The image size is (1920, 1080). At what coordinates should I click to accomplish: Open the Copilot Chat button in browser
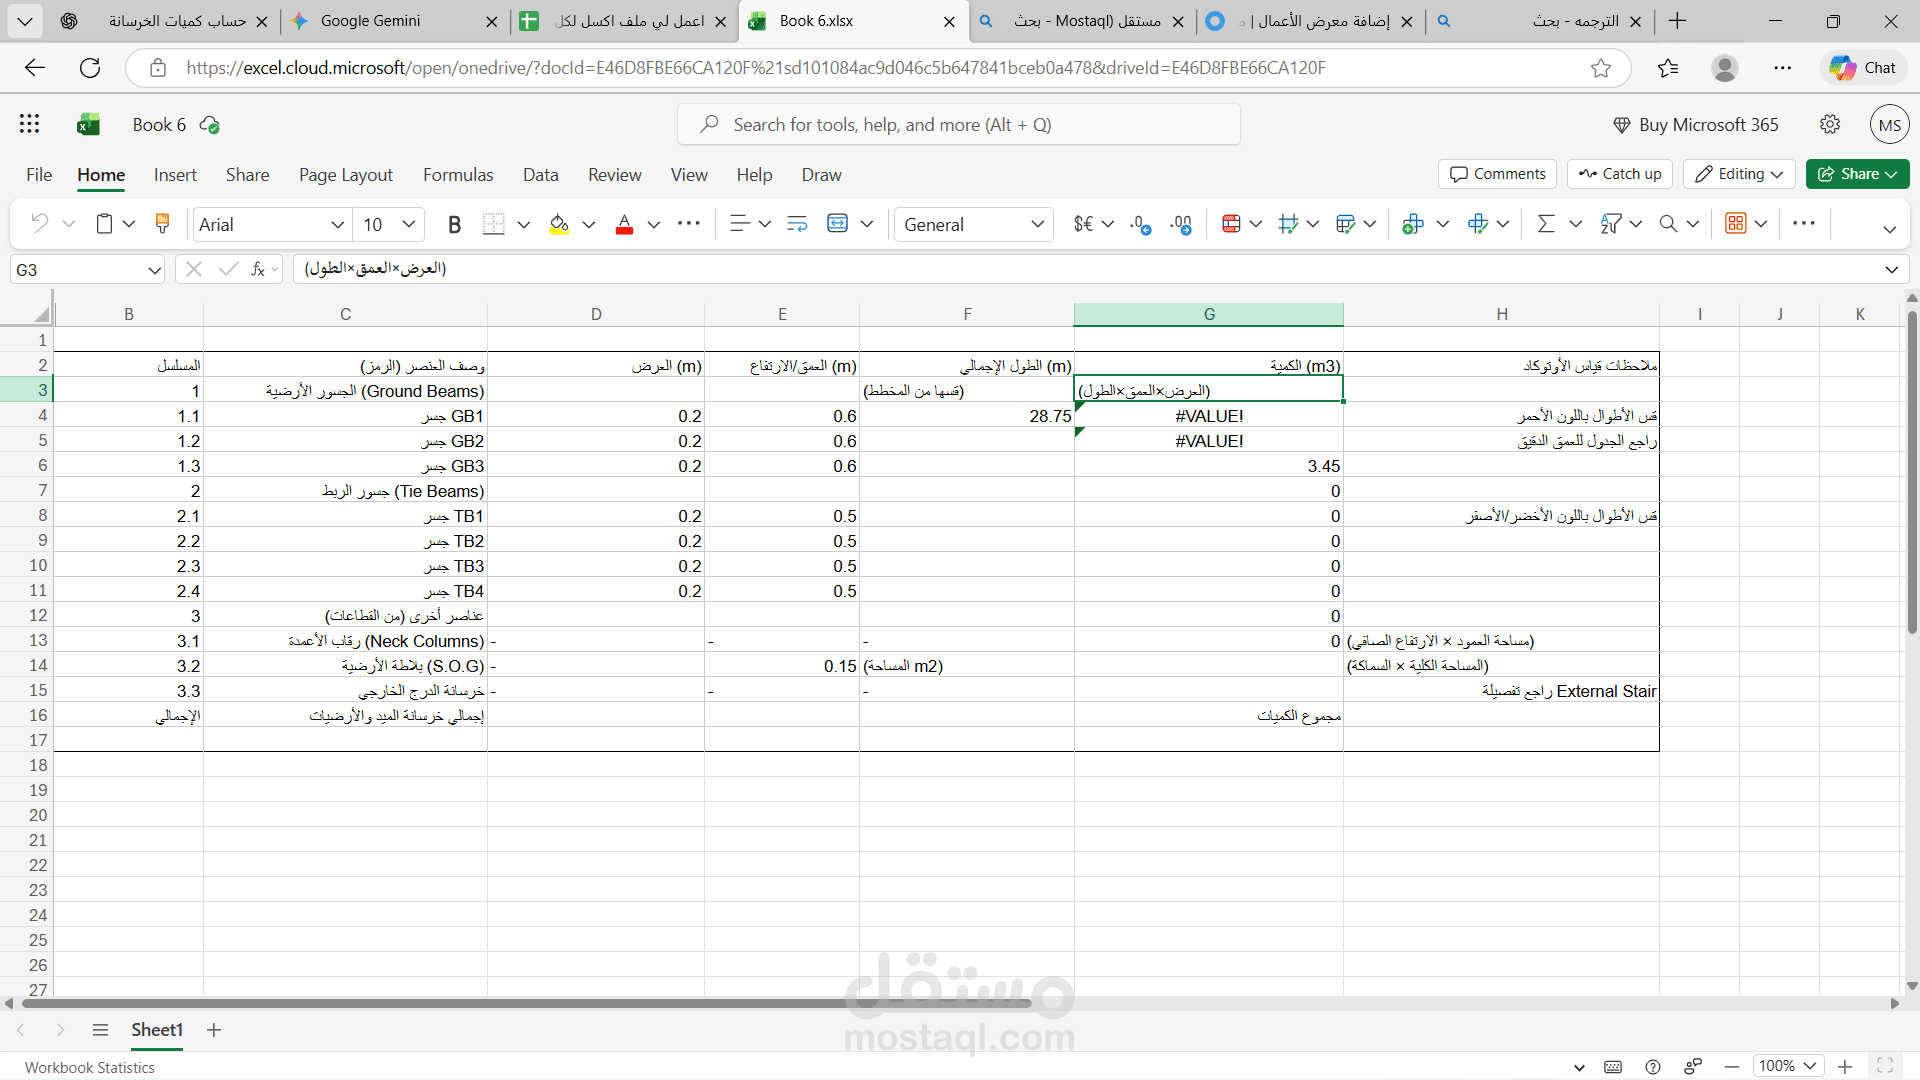click(1863, 68)
